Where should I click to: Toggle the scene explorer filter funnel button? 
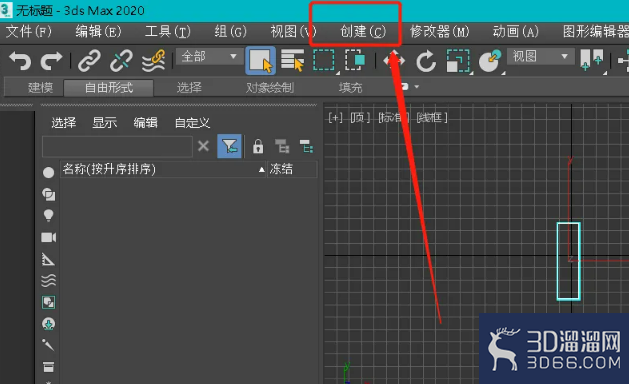click(229, 146)
